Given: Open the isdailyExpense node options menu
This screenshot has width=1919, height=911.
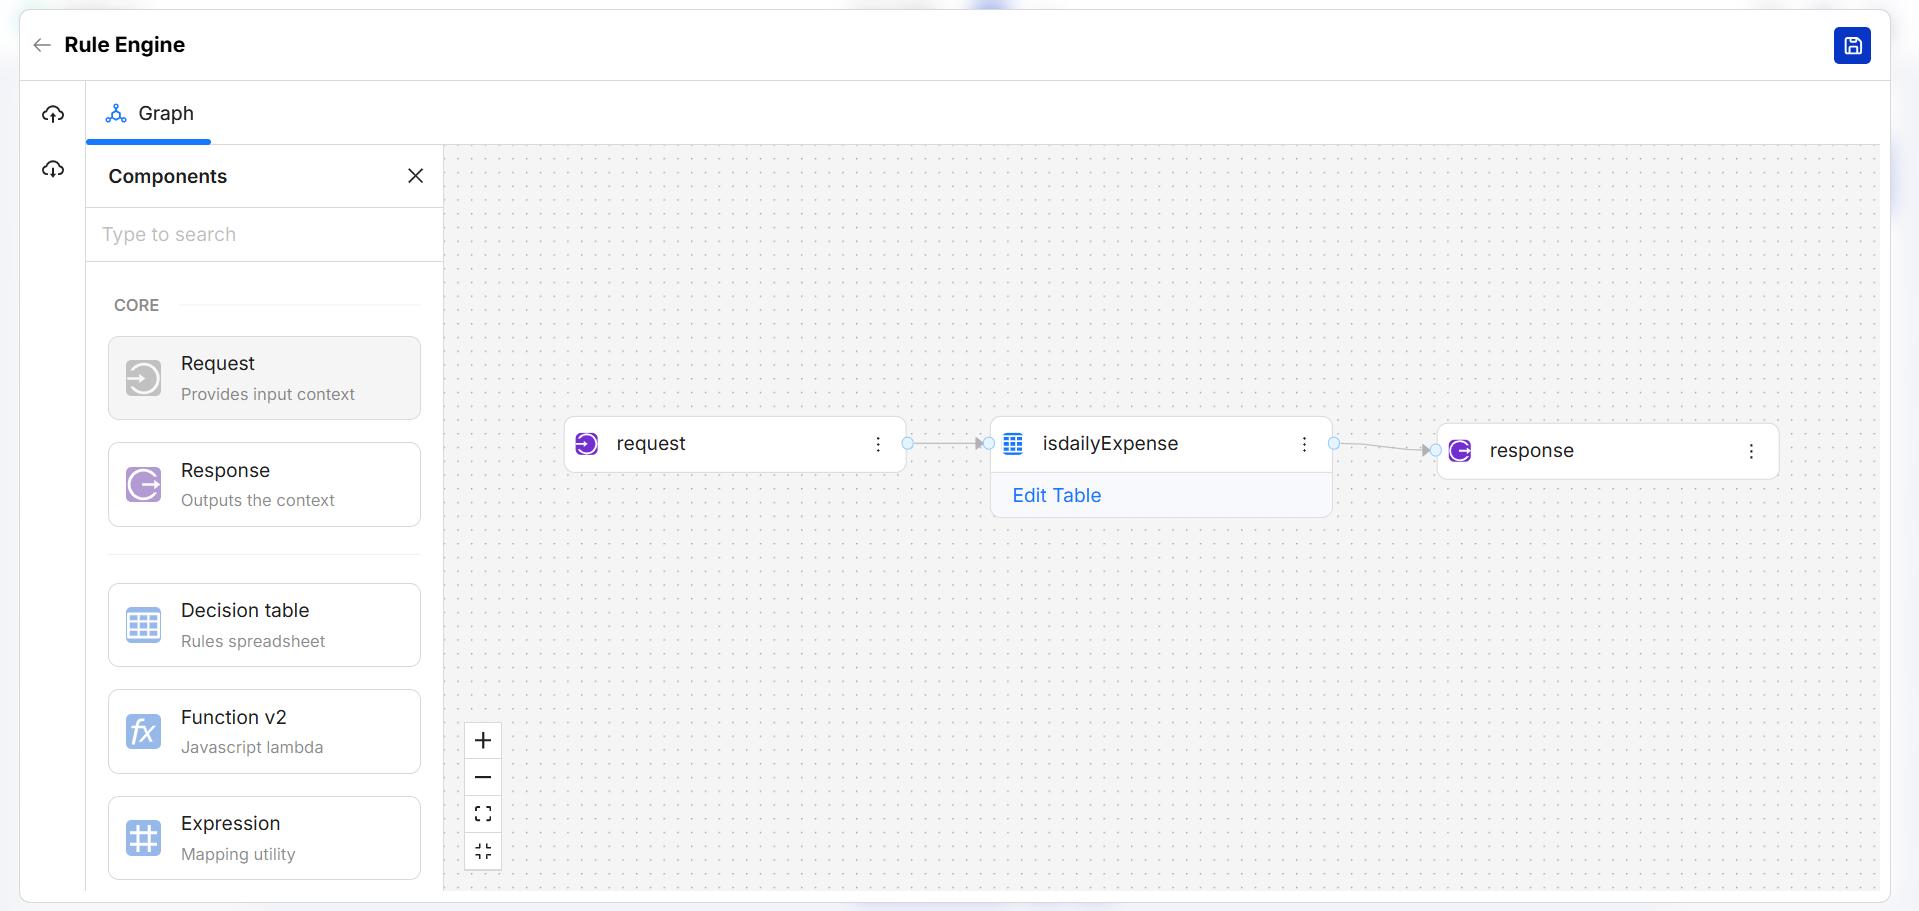Looking at the screenshot, I should point(1304,444).
